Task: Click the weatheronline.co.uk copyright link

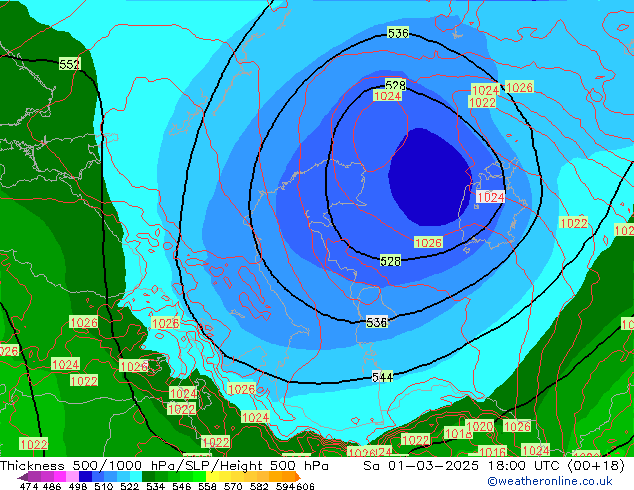Action: pyautogui.click(x=549, y=481)
